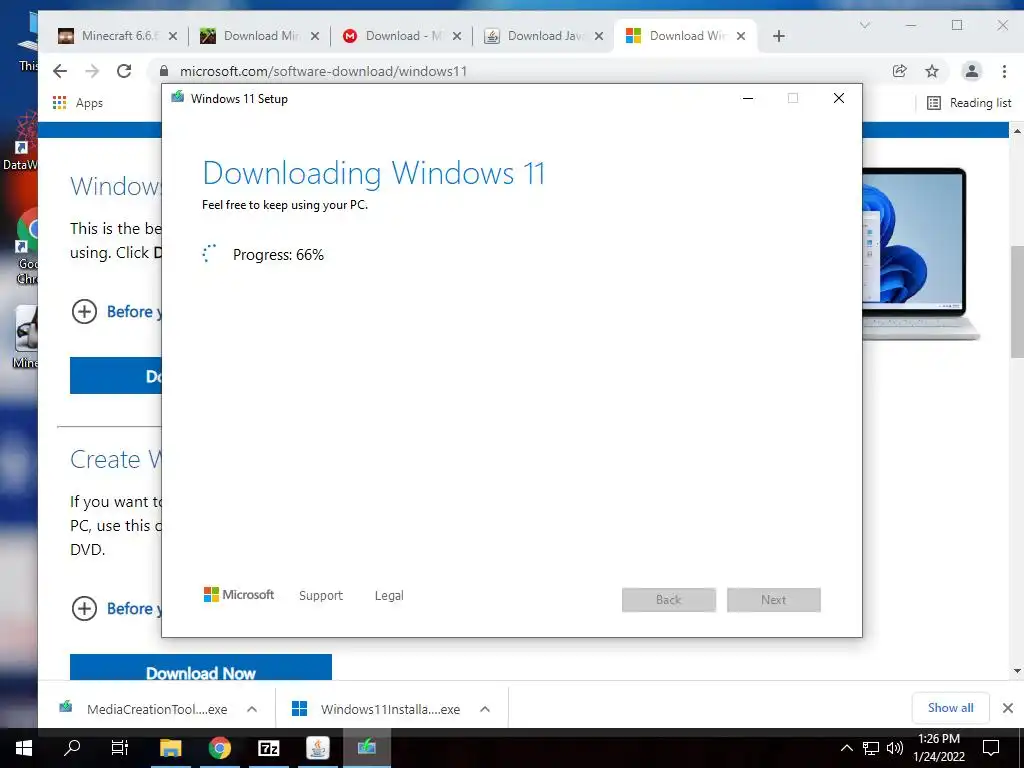Open the Download Java tab
Viewport: 1024px width, 768px height.
click(543, 36)
